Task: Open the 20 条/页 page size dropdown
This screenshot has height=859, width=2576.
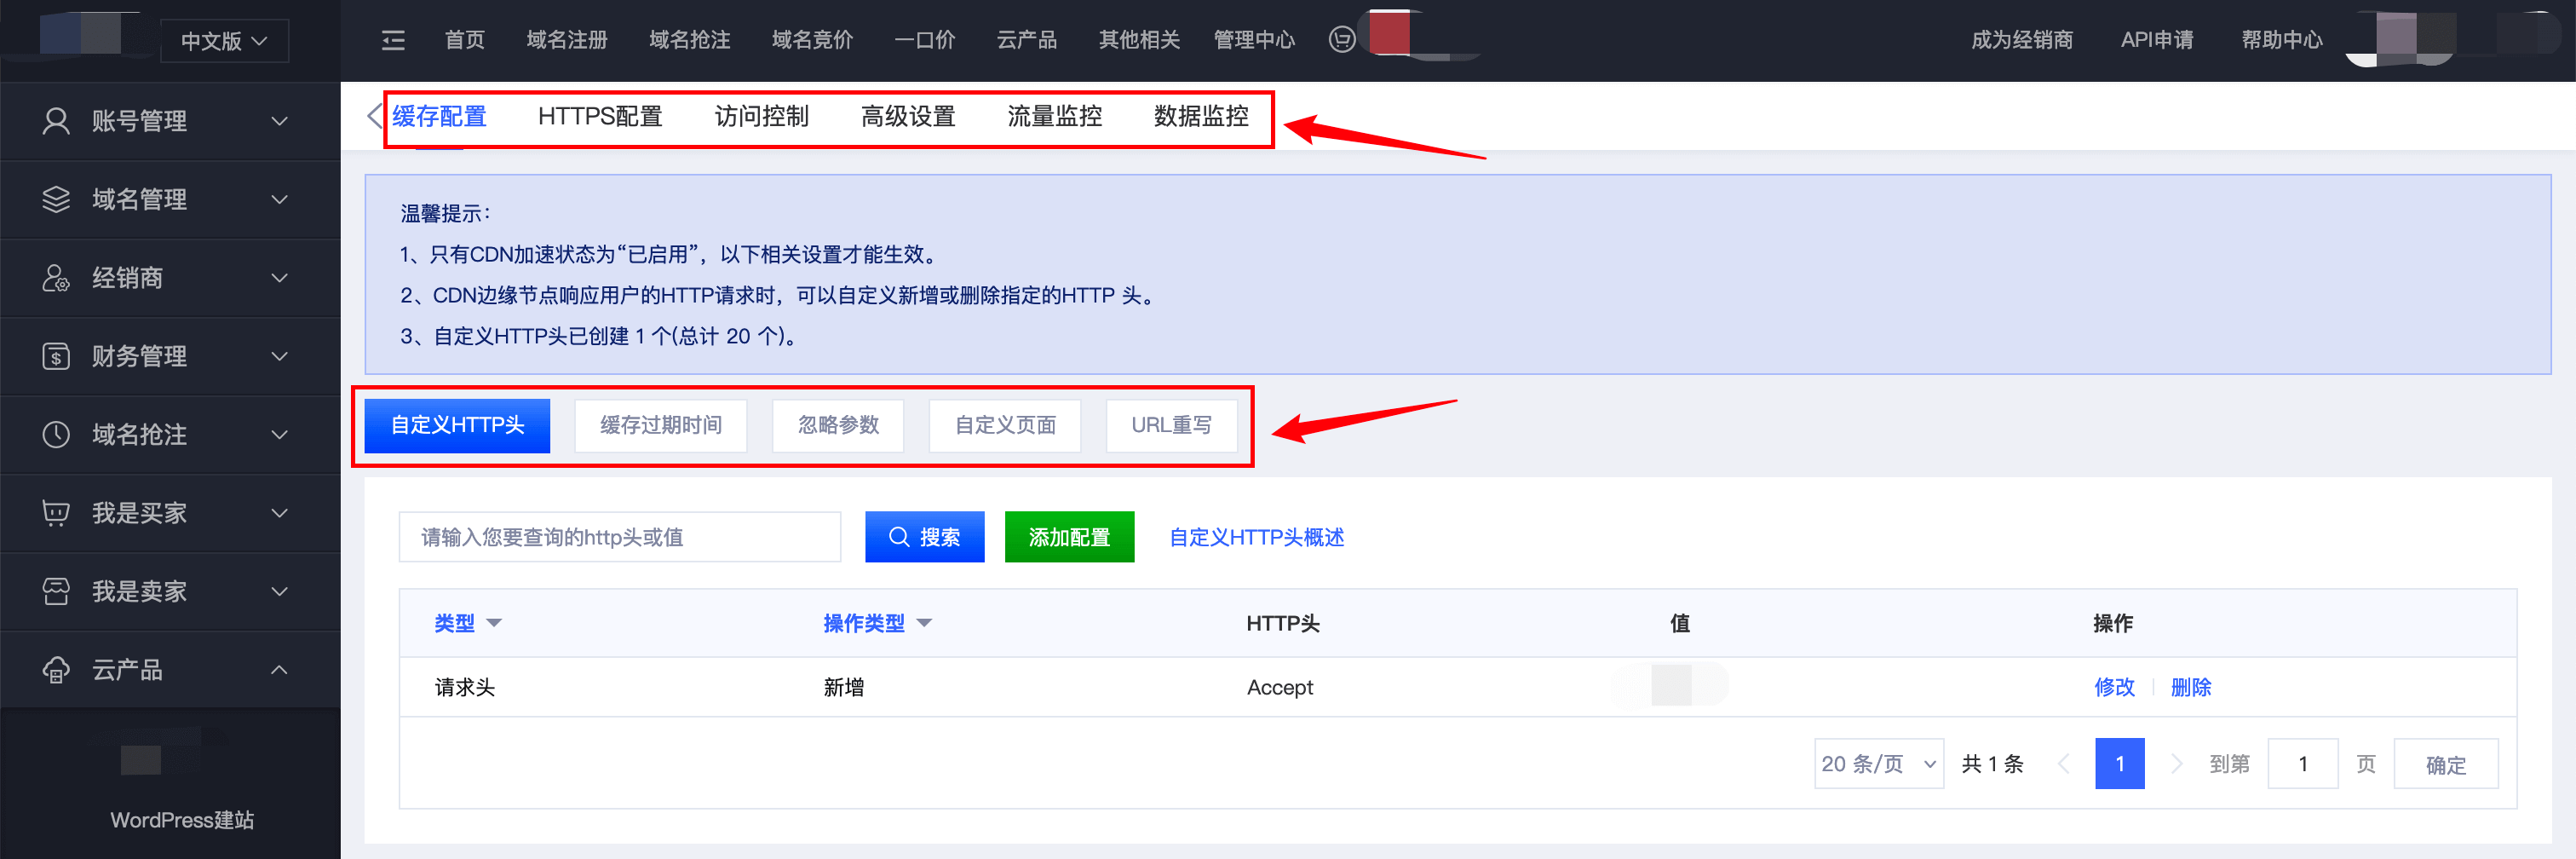Action: 1878,764
